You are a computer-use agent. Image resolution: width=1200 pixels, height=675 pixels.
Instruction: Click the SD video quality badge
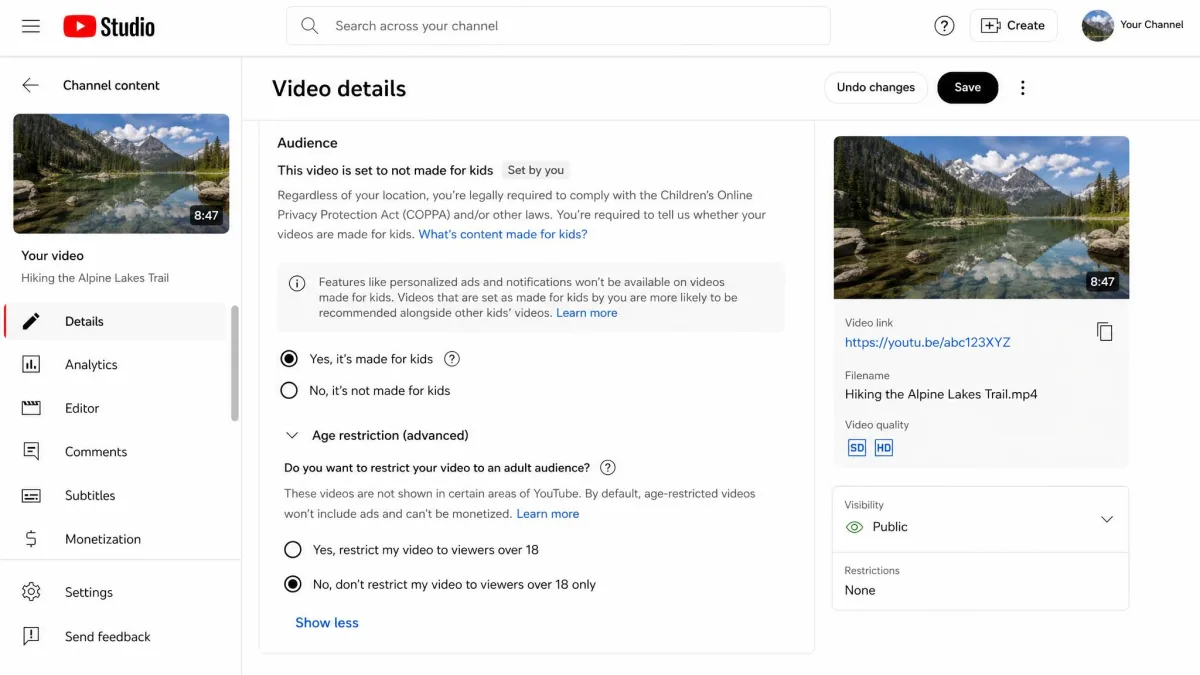[857, 448]
